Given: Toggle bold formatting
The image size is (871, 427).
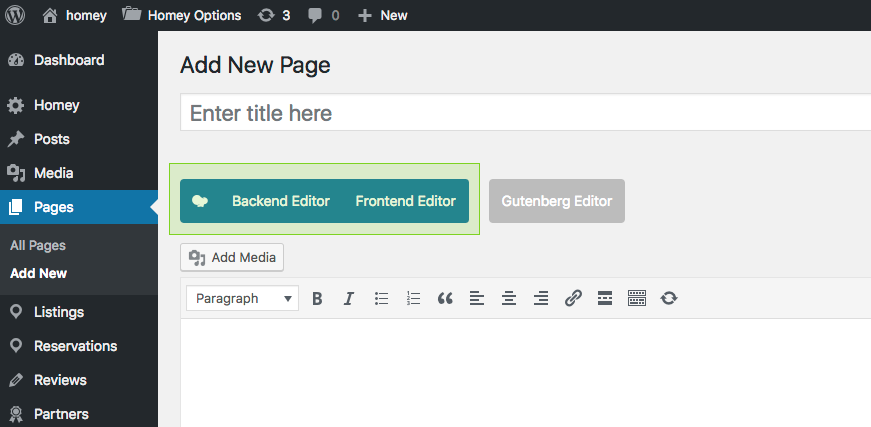Looking at the screenshot, I should (317, 299).
